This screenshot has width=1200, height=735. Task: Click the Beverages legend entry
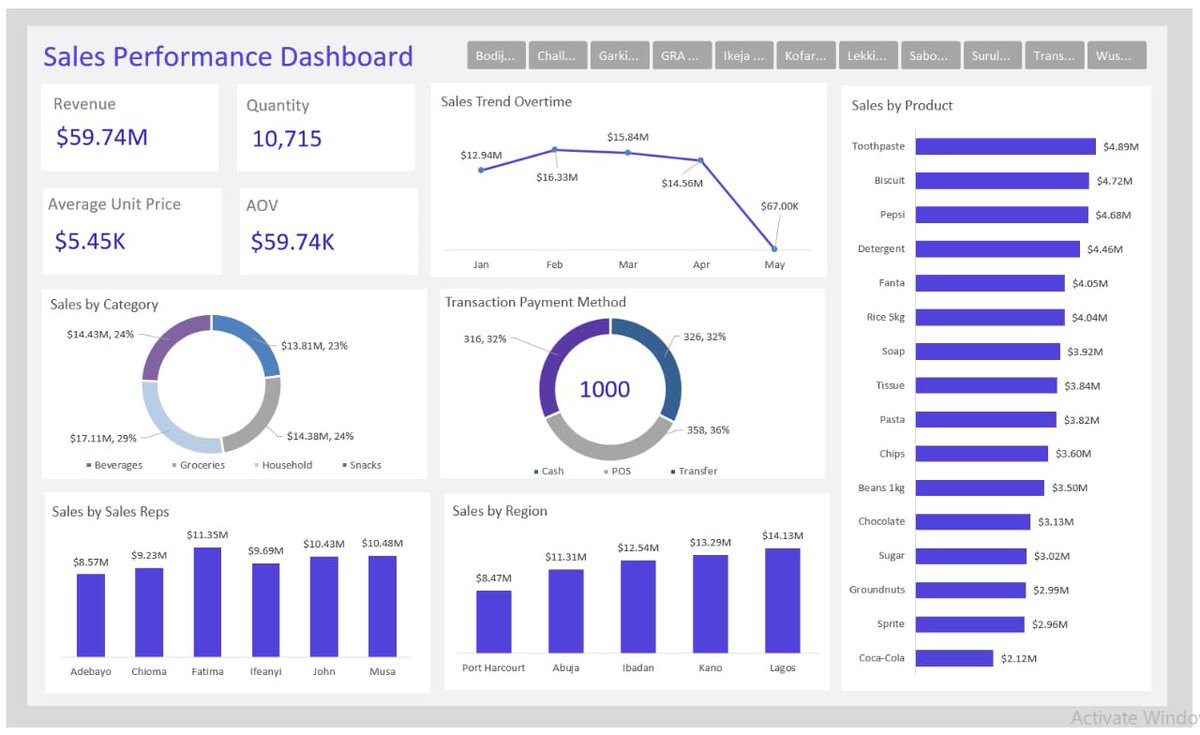tap(115, 465)
